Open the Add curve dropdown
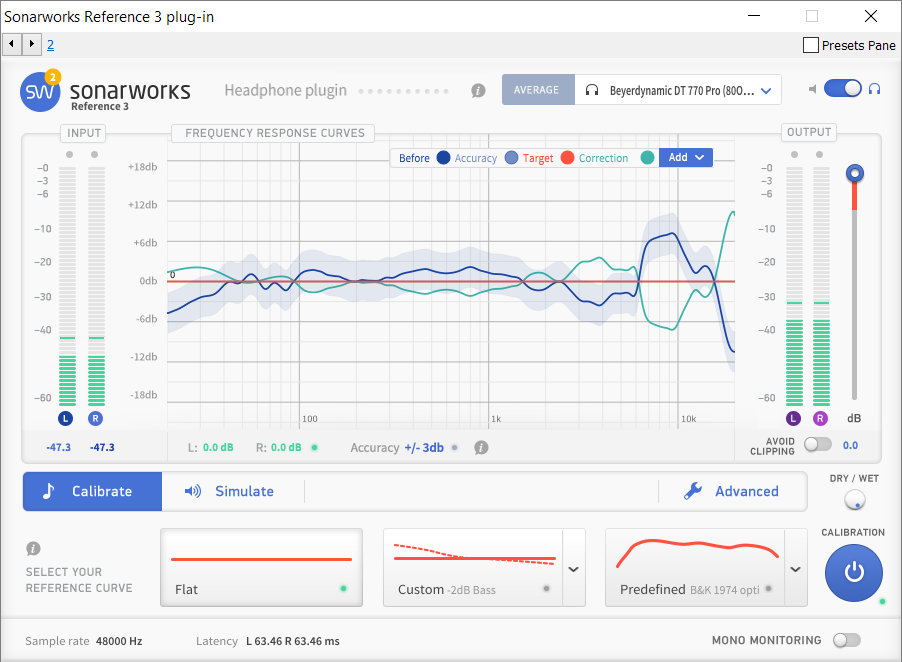The width and height of the screenshot is (902, 662). pyautogui.click(x=686, y=158)
